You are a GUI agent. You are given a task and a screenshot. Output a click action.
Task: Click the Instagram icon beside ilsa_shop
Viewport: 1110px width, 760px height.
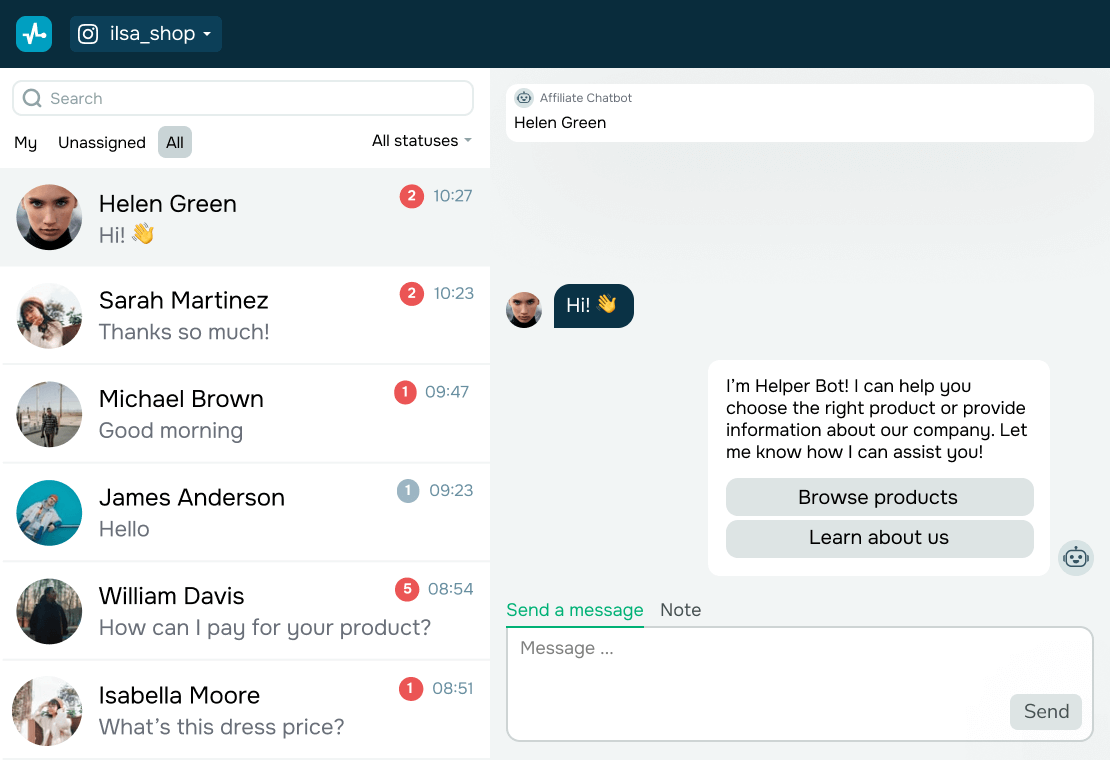[x=88, y=34]
